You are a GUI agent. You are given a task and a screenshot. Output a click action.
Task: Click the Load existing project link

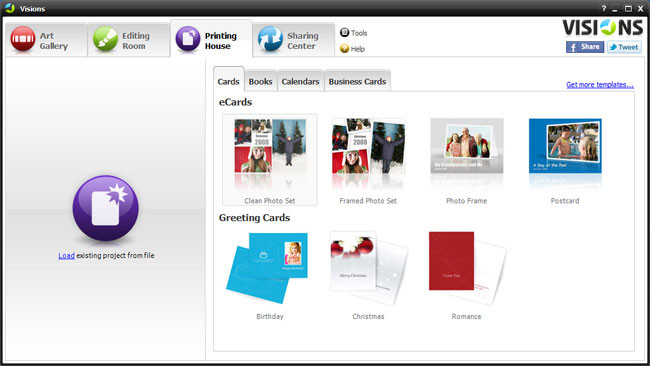click(66, 255)
